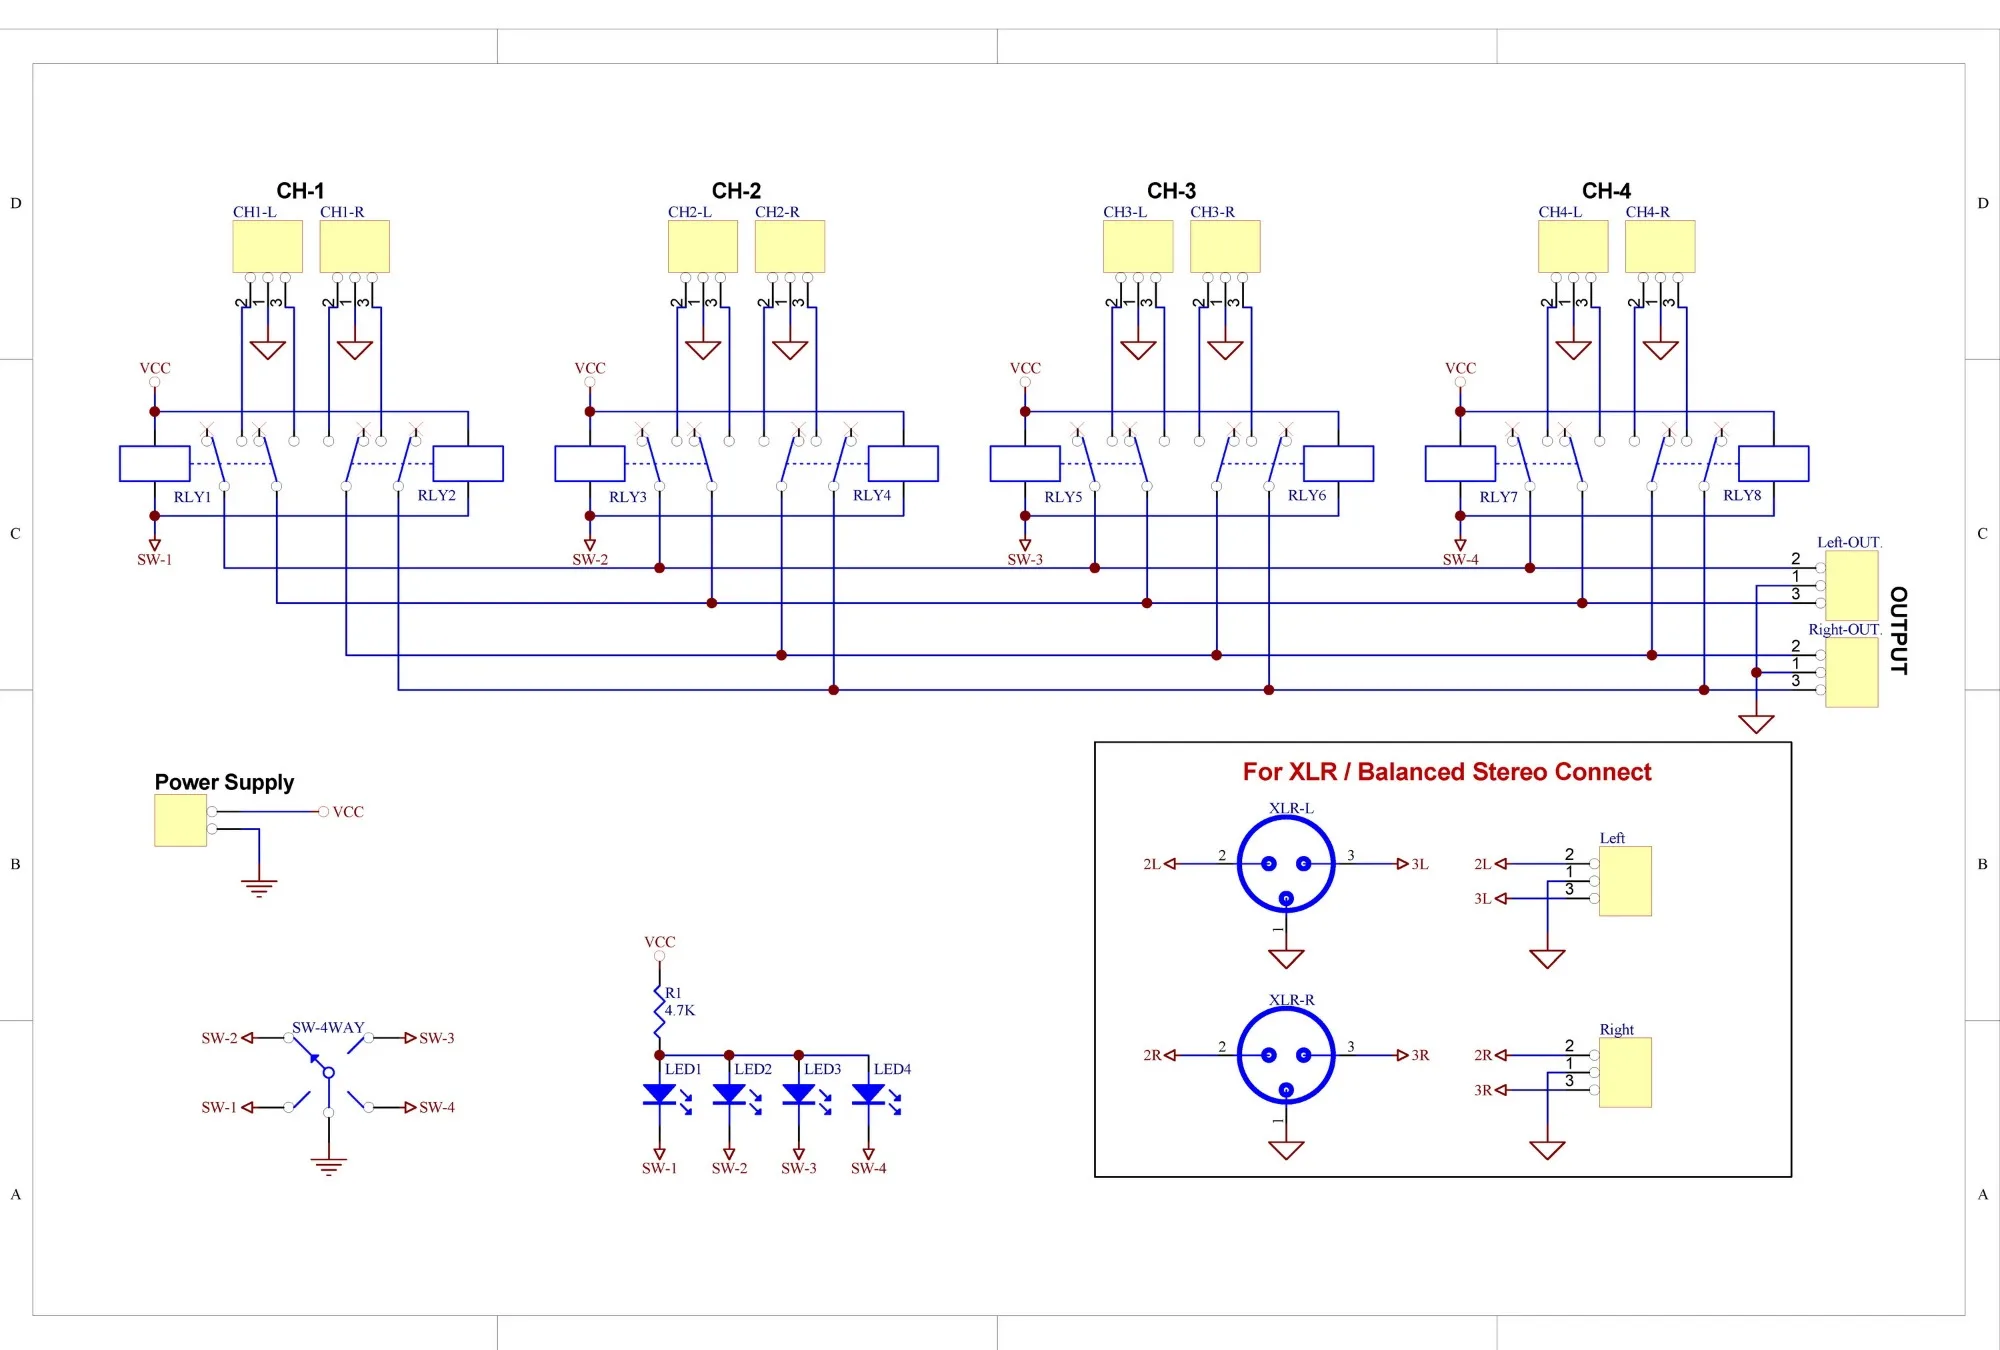The height and width of the screenshot is (1350, 2000).
Task: Click the LED1 diode symbol
Action: click(x=659, y=1094)
